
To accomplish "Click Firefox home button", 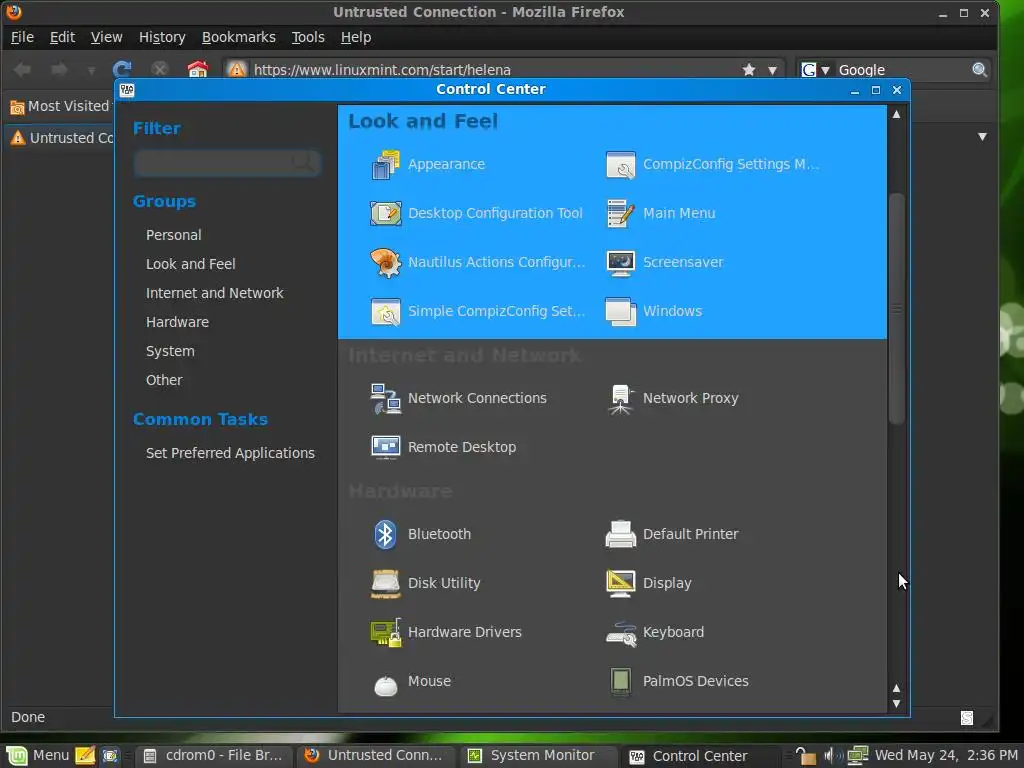I will pos(198,69).
